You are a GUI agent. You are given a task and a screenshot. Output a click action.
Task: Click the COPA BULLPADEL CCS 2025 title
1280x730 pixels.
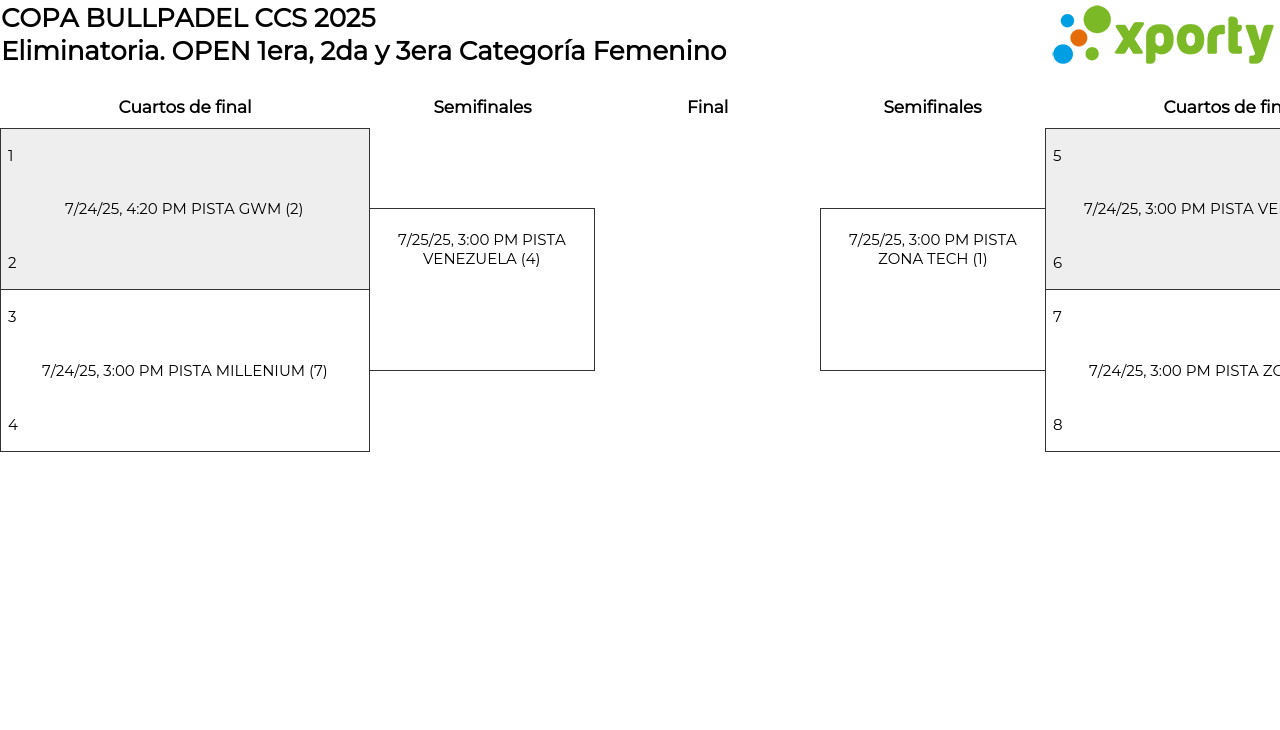pyautogui.click(x=189, y=18)
